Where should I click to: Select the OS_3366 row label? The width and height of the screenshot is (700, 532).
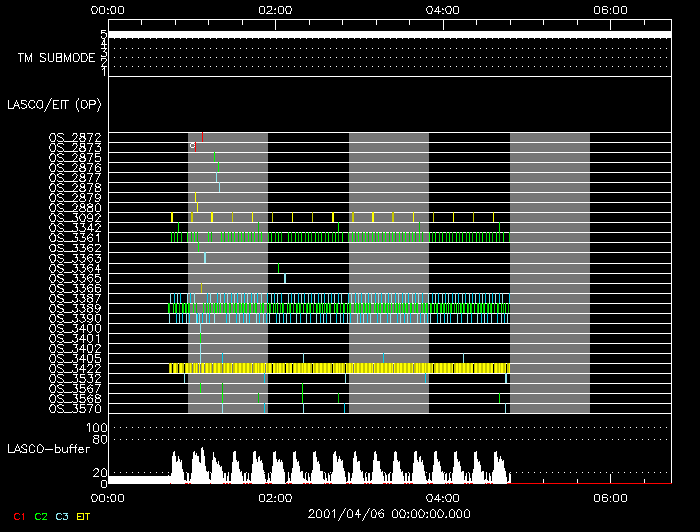coord(75,288)
